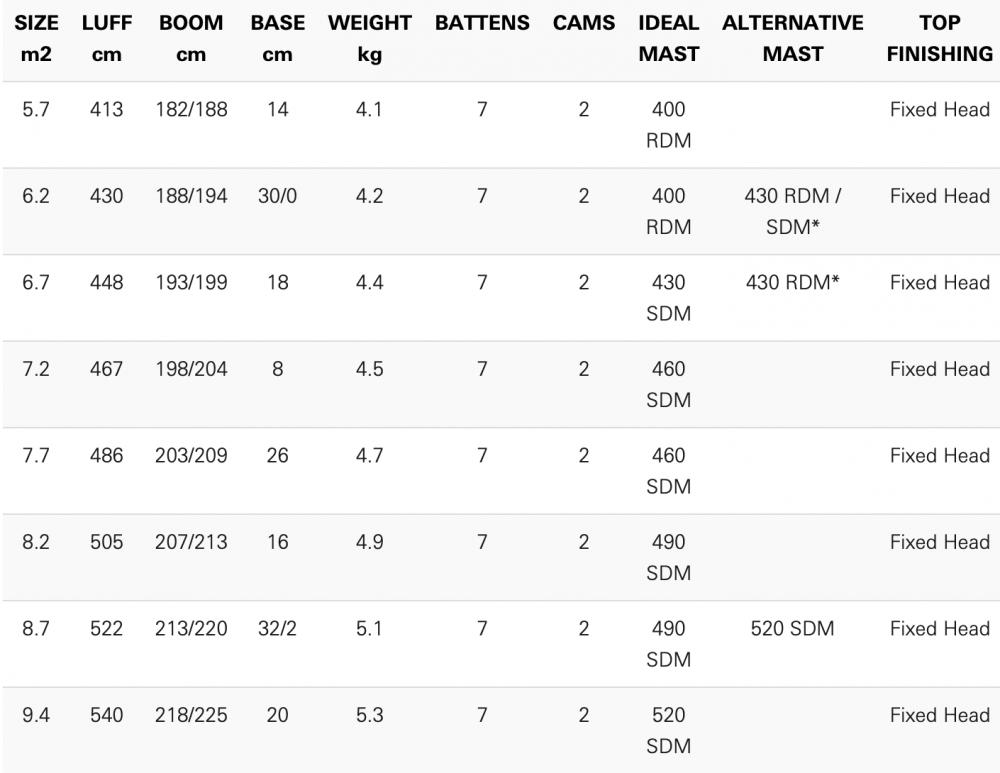Select the 5.1 weight value cell

(369, 629)
